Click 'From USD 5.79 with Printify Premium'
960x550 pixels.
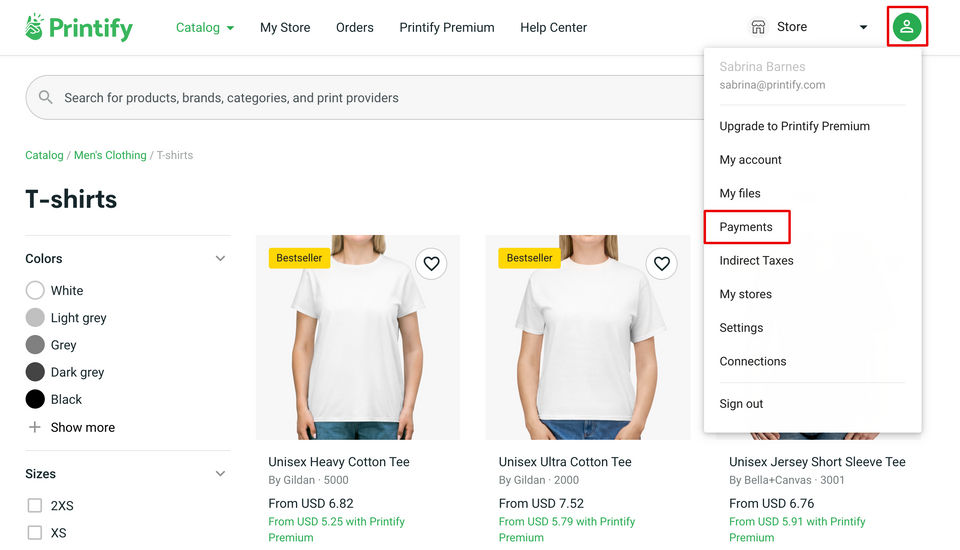[x=567, y=529]
